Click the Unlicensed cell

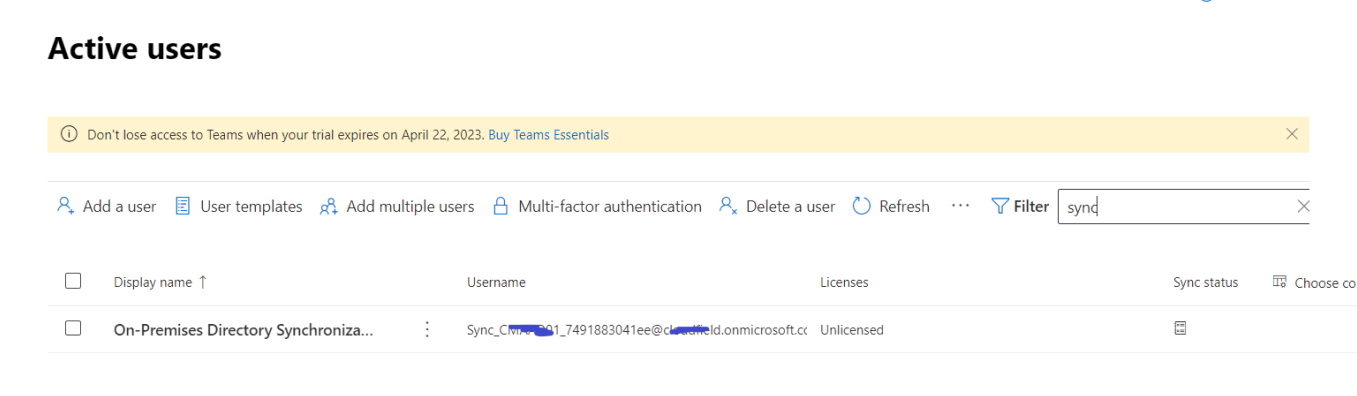852,329
